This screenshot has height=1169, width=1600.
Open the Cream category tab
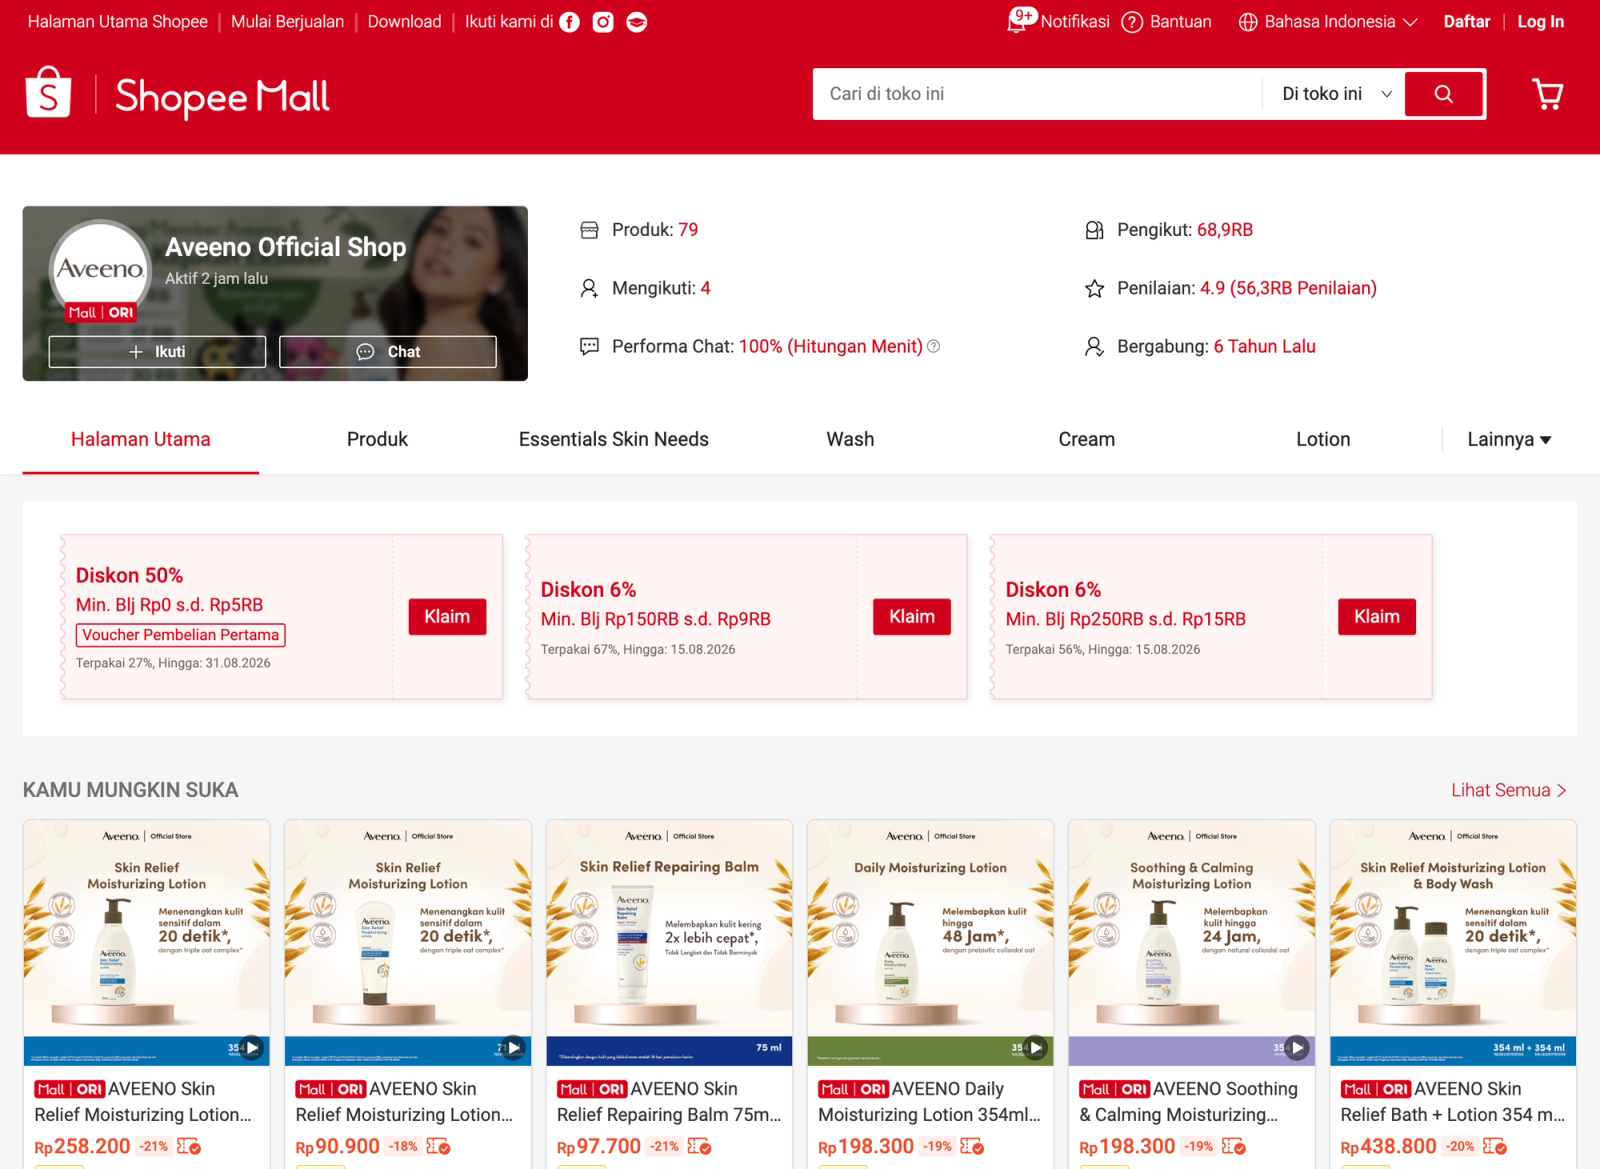[1086, 439]
